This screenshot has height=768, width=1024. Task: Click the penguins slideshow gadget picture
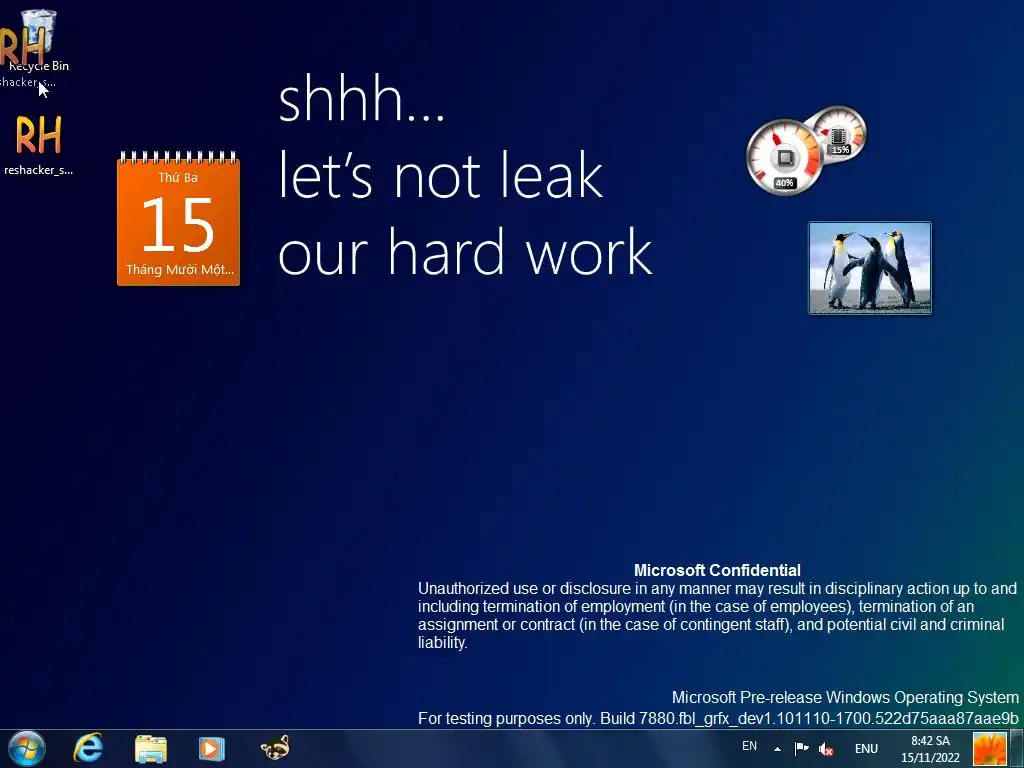[870, 268]
